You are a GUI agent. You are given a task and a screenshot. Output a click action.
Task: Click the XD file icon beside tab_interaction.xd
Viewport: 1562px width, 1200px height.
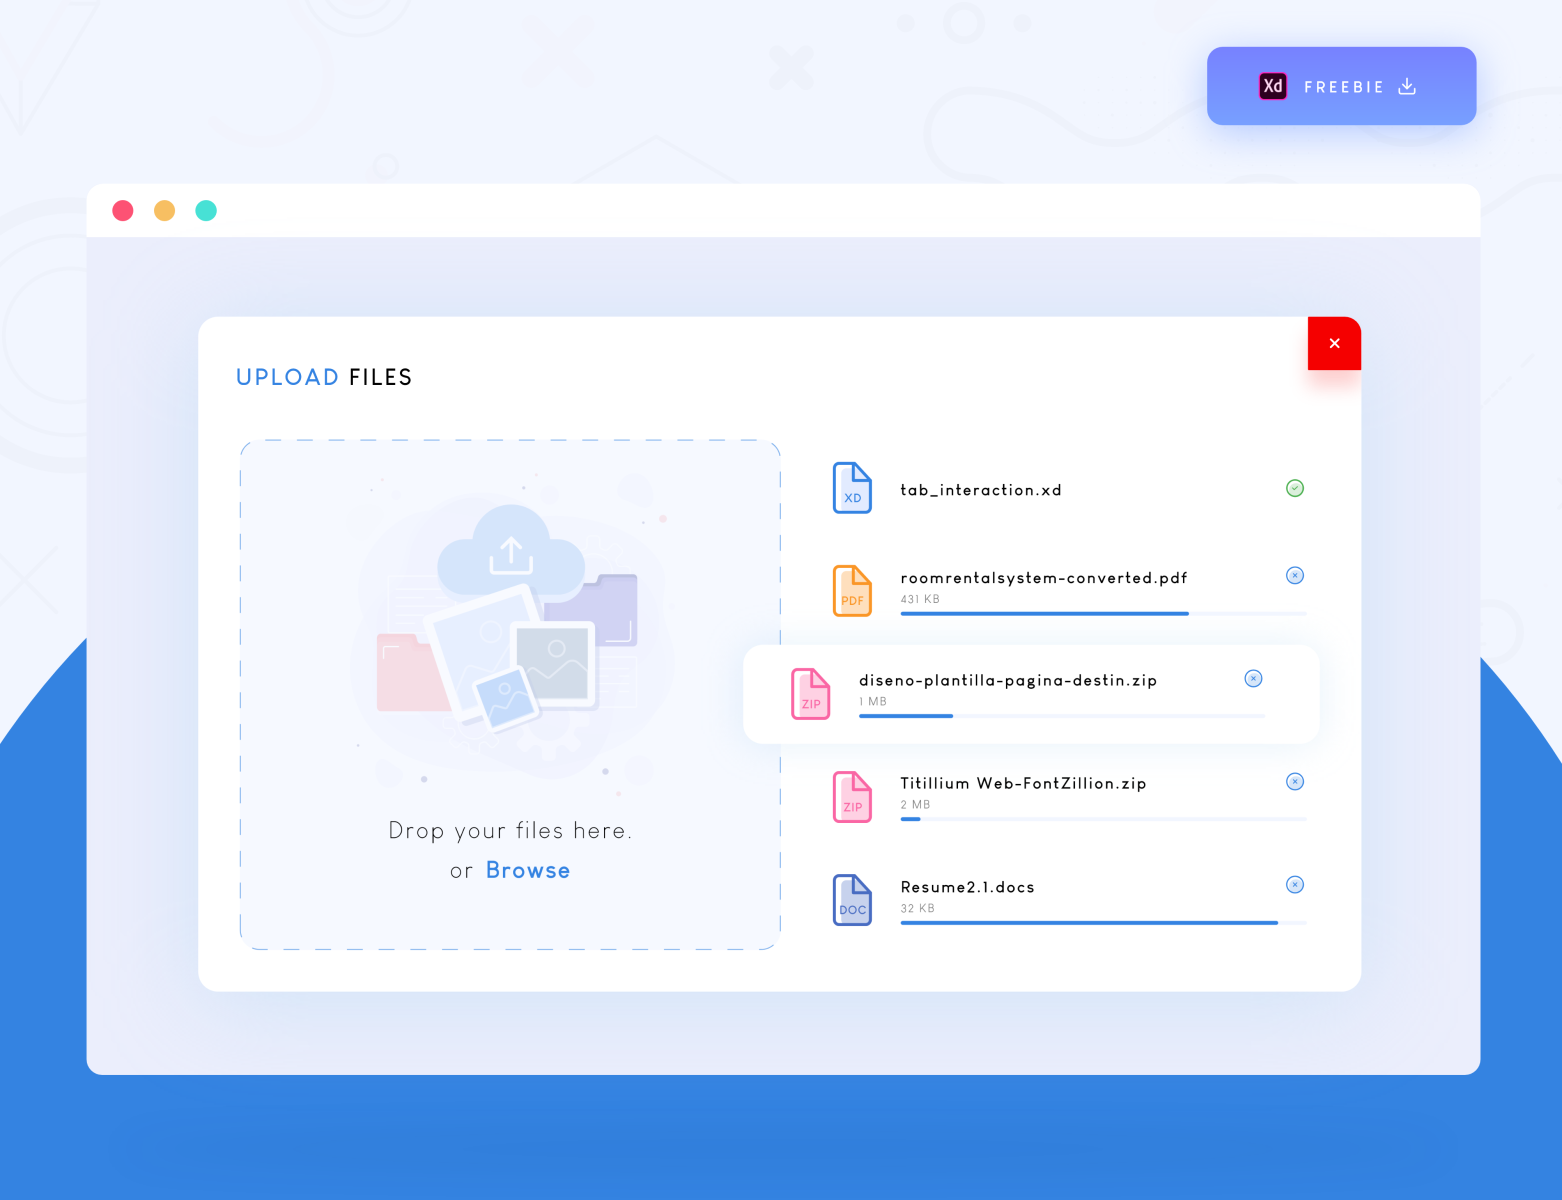(x=852, y=488)
